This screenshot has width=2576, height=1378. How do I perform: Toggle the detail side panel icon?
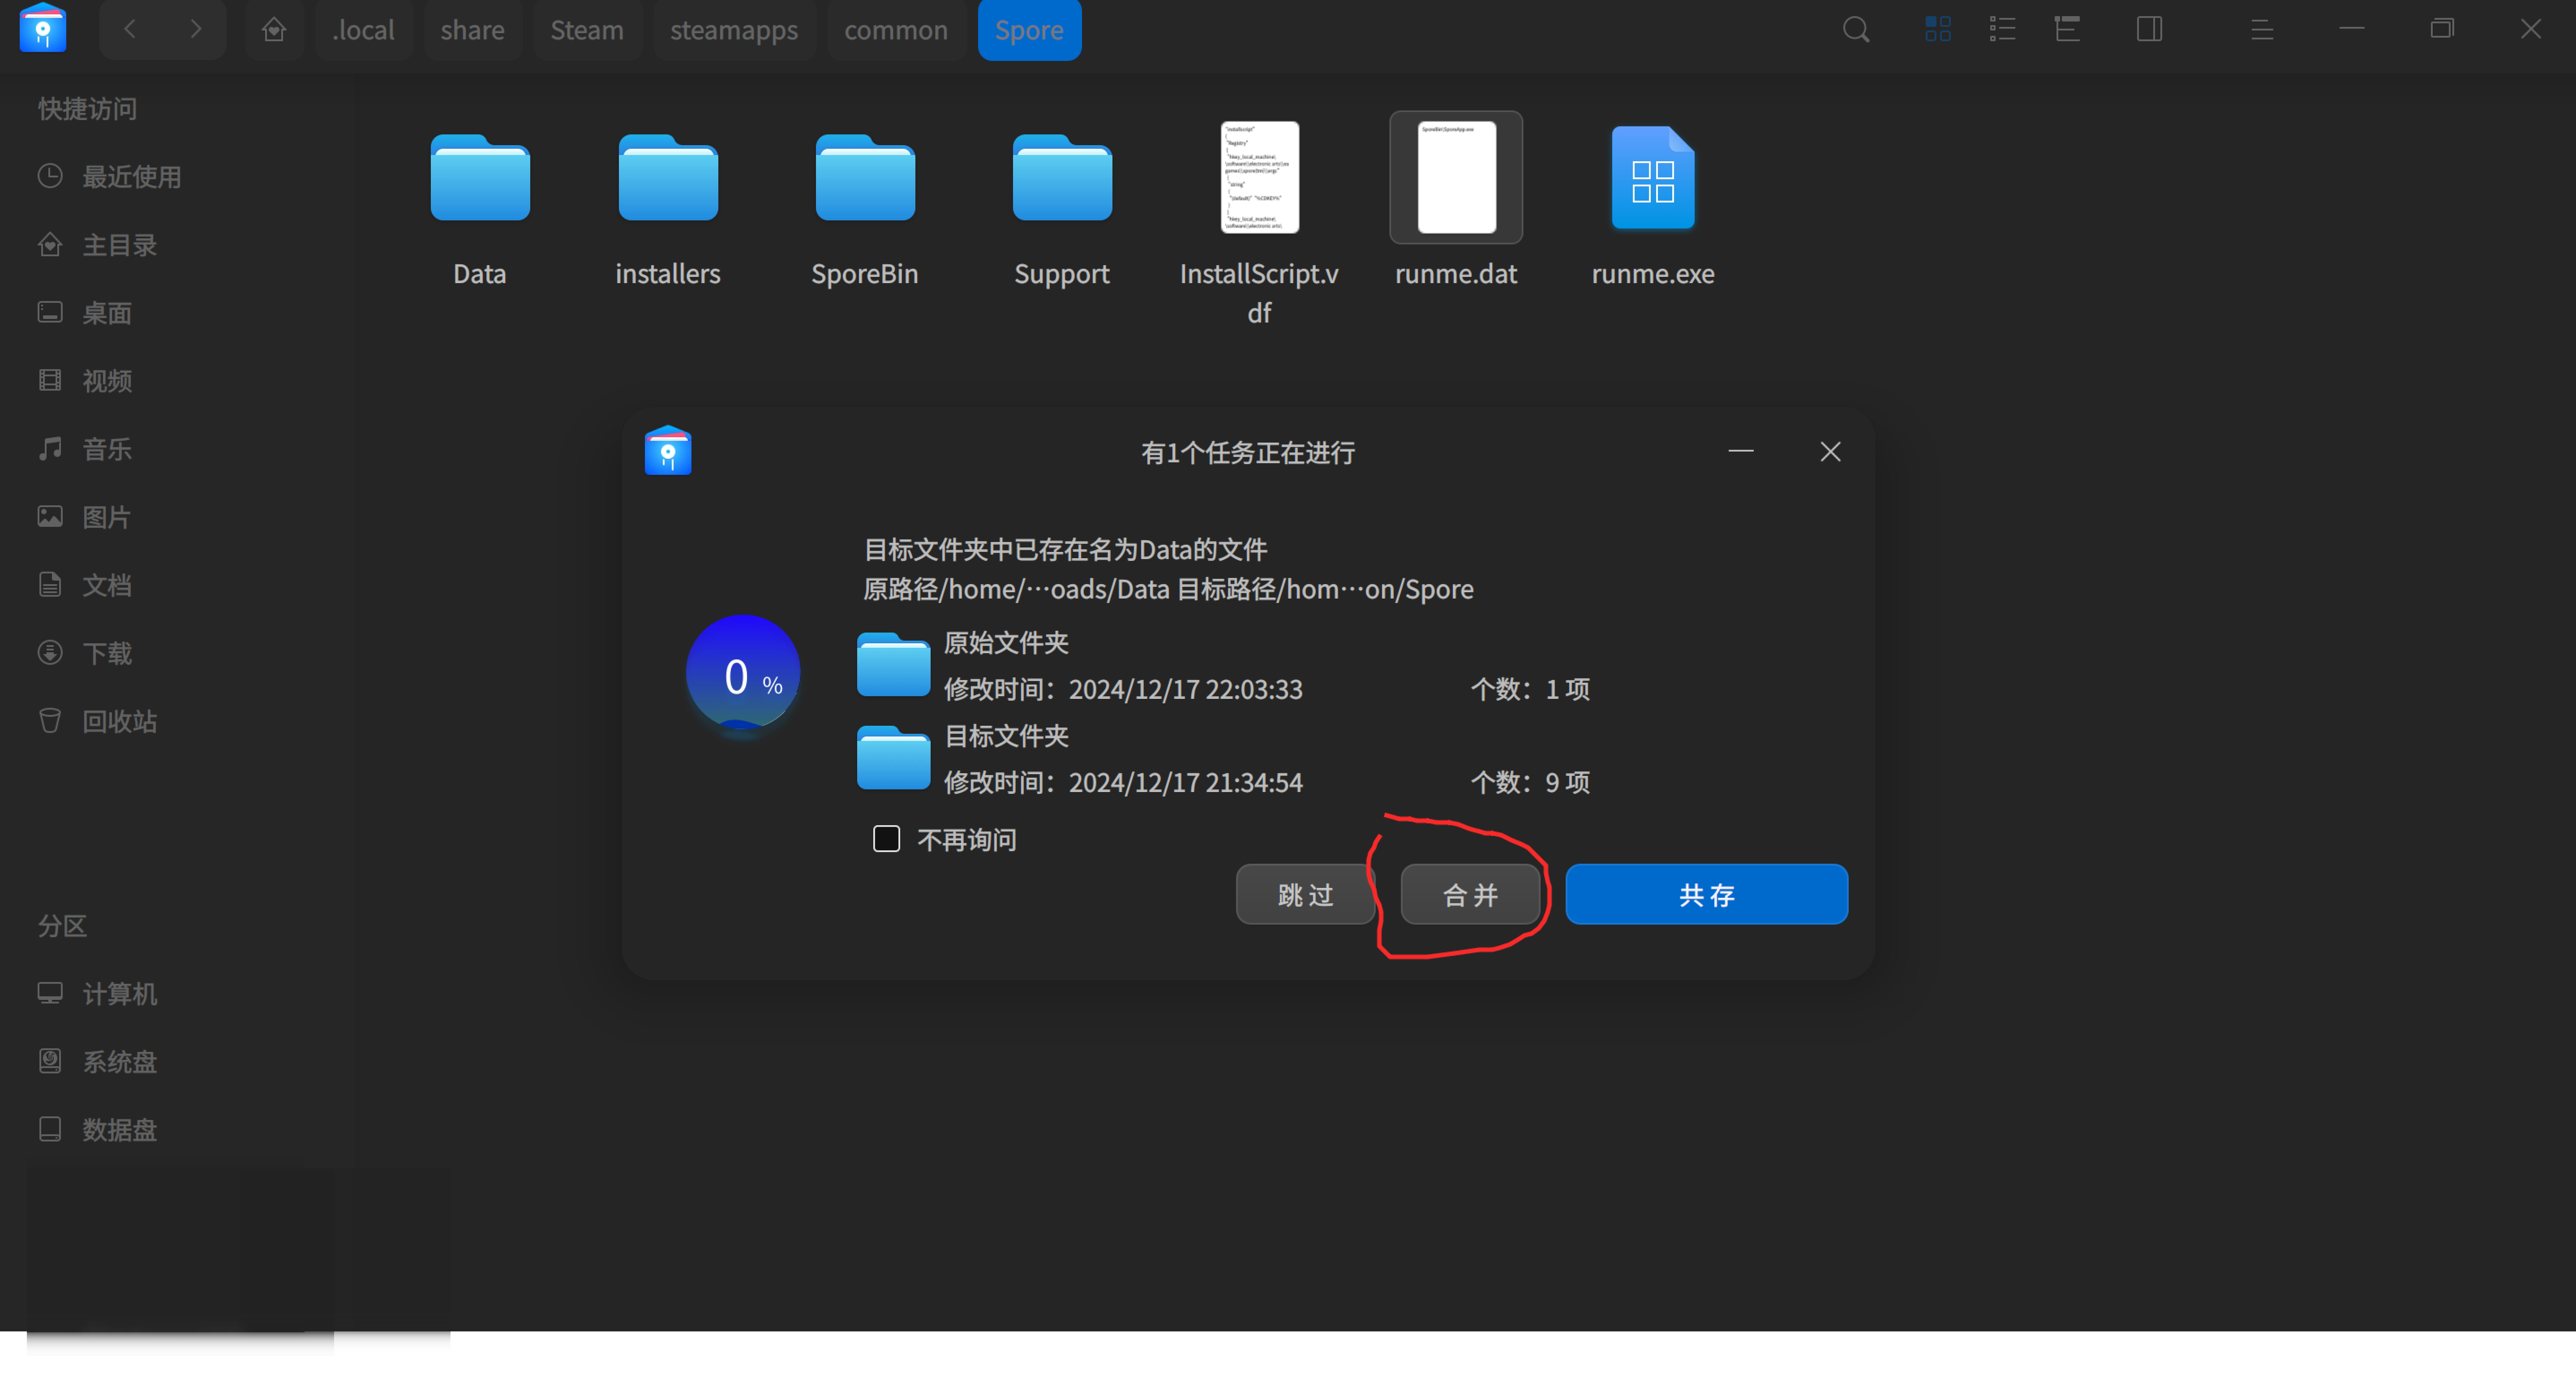click(2149, 30)
